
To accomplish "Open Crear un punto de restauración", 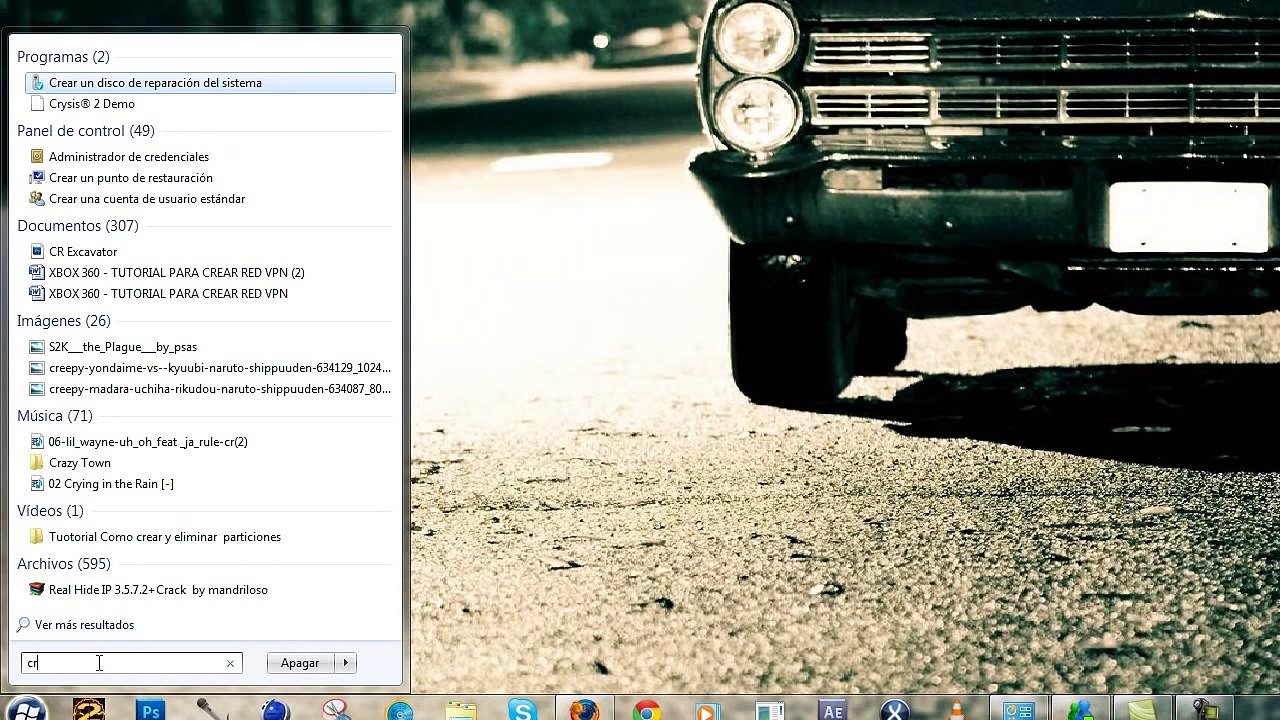I will pyautogui.click(x=130, y=178).
